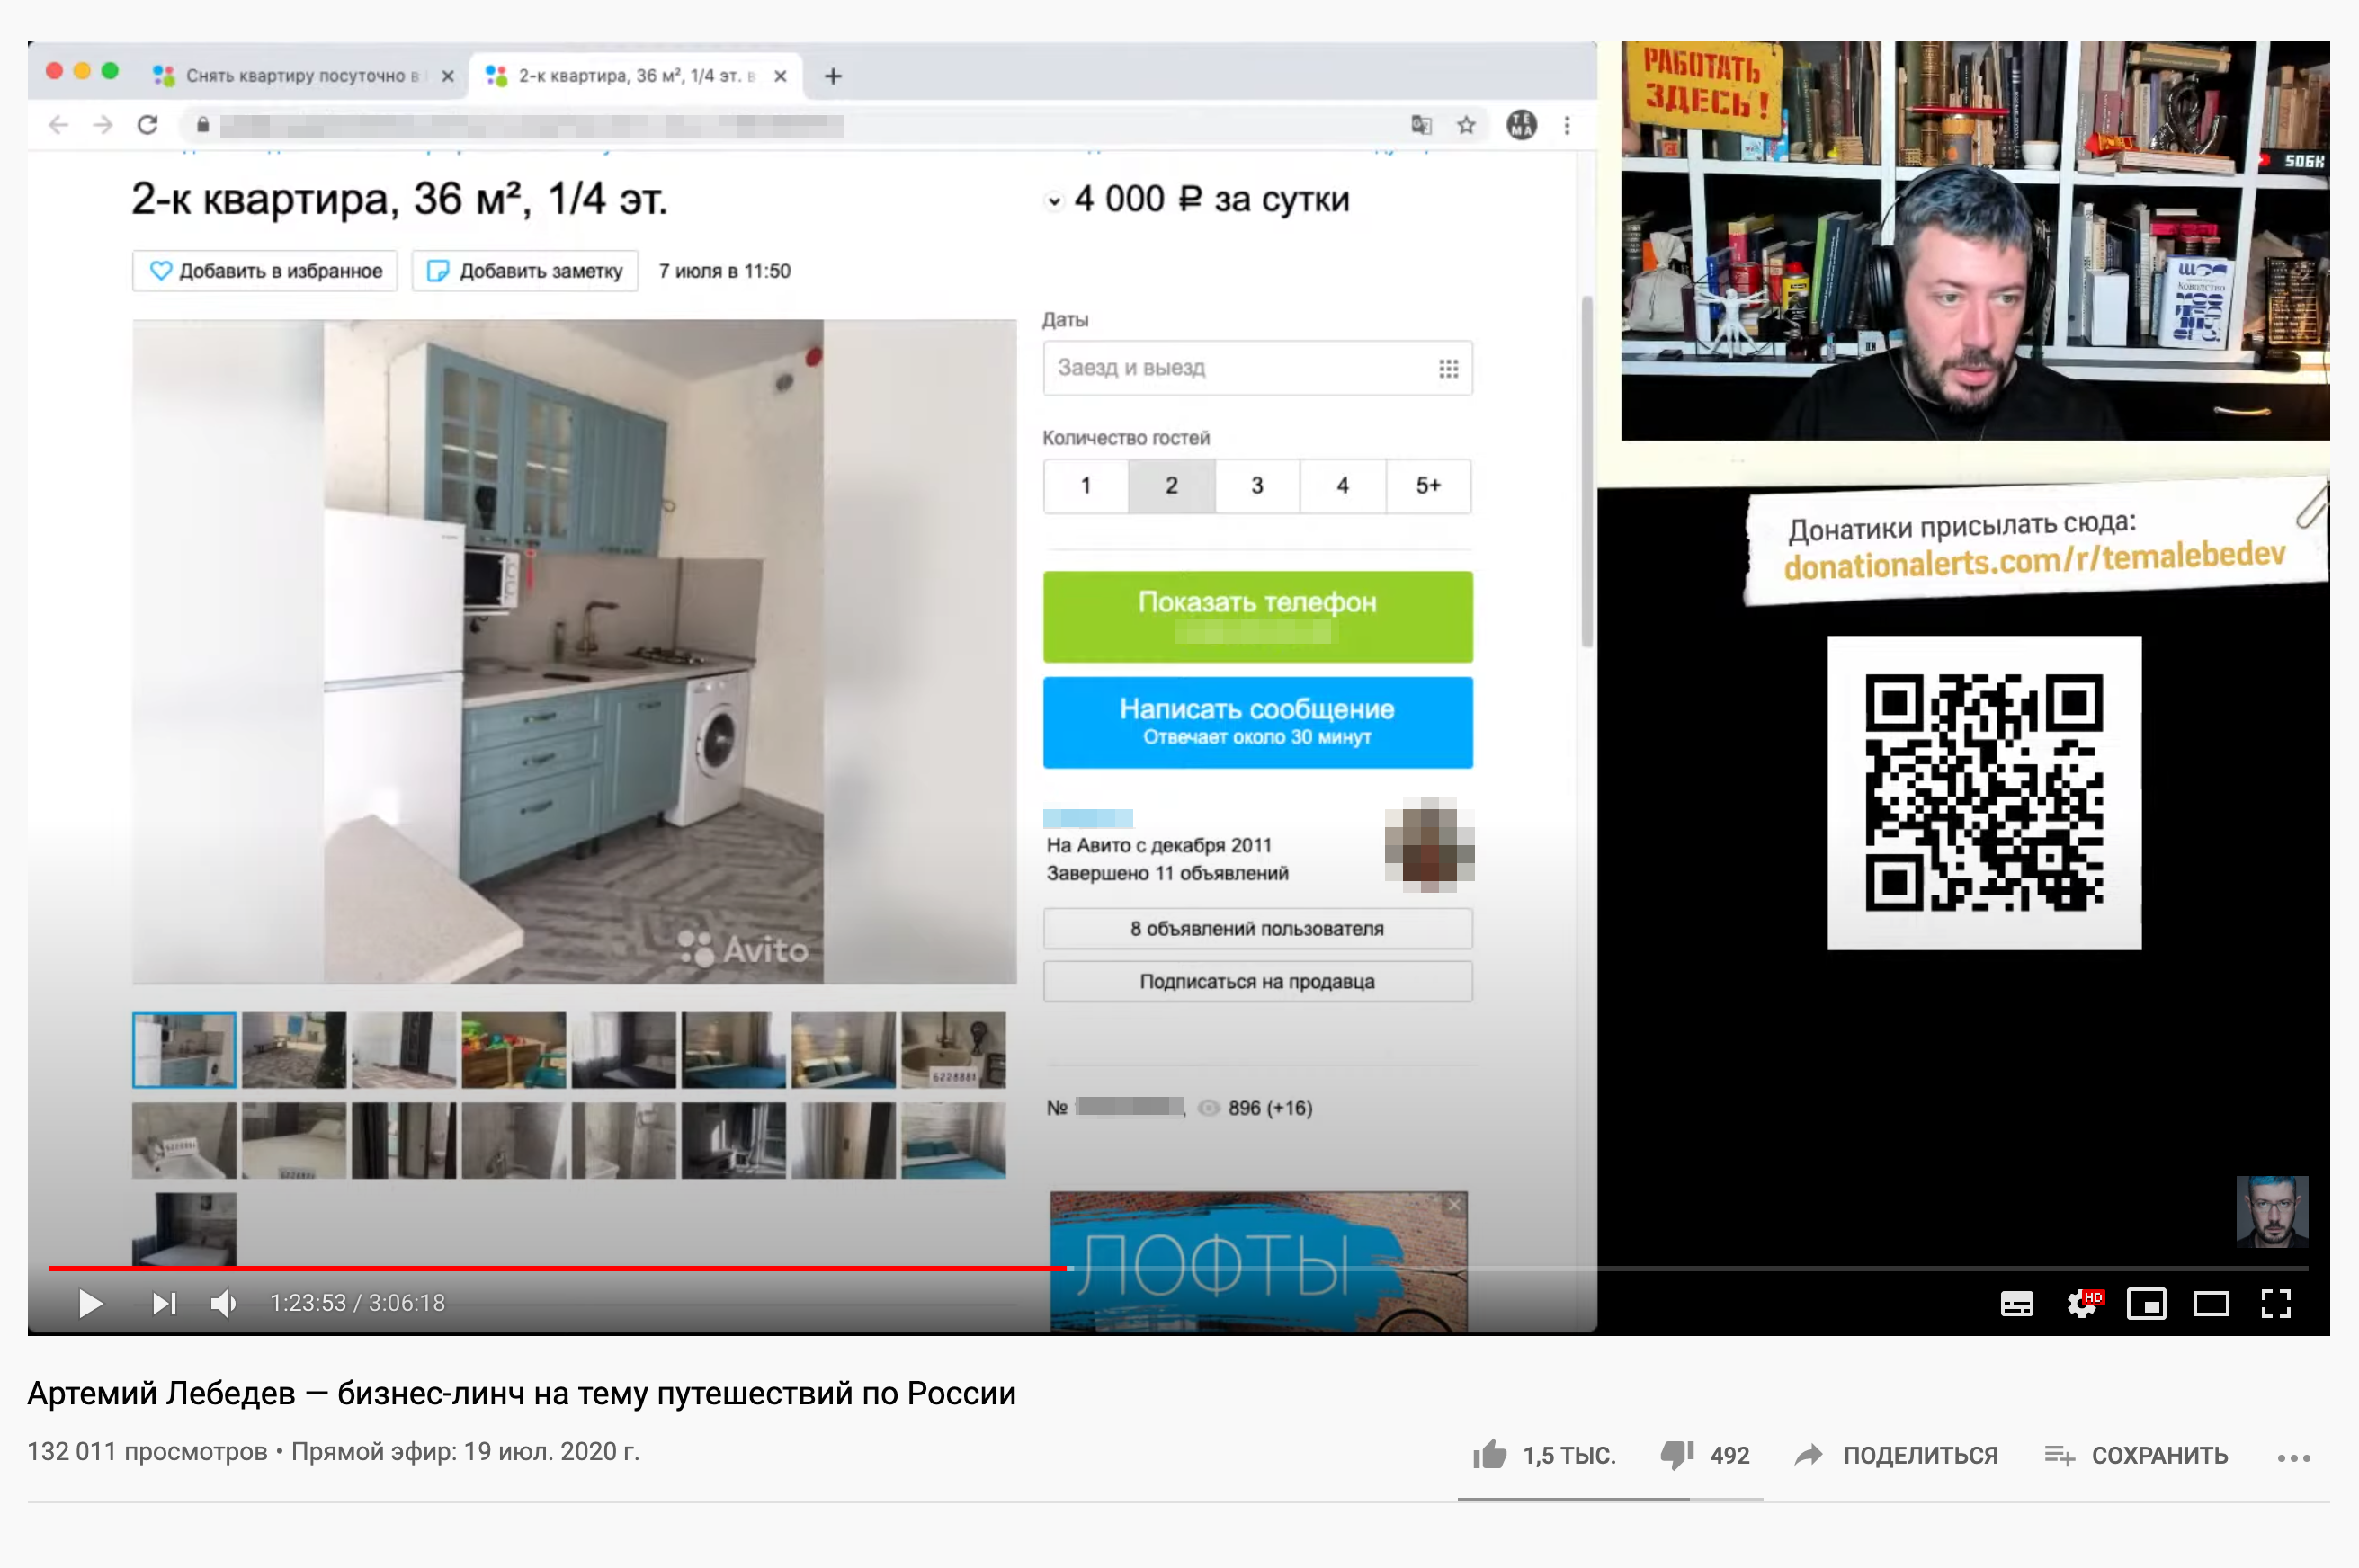Click the video title text

[521, 1393]
